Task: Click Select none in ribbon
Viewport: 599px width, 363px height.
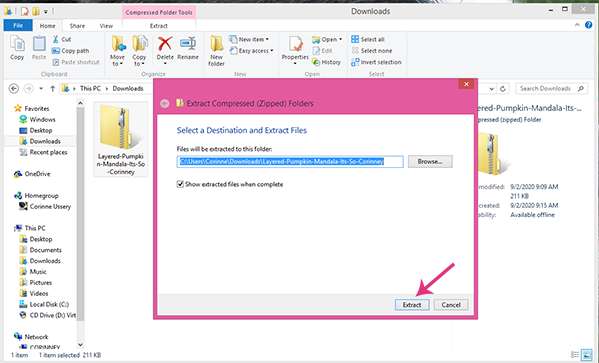Action: click(371, 50)
